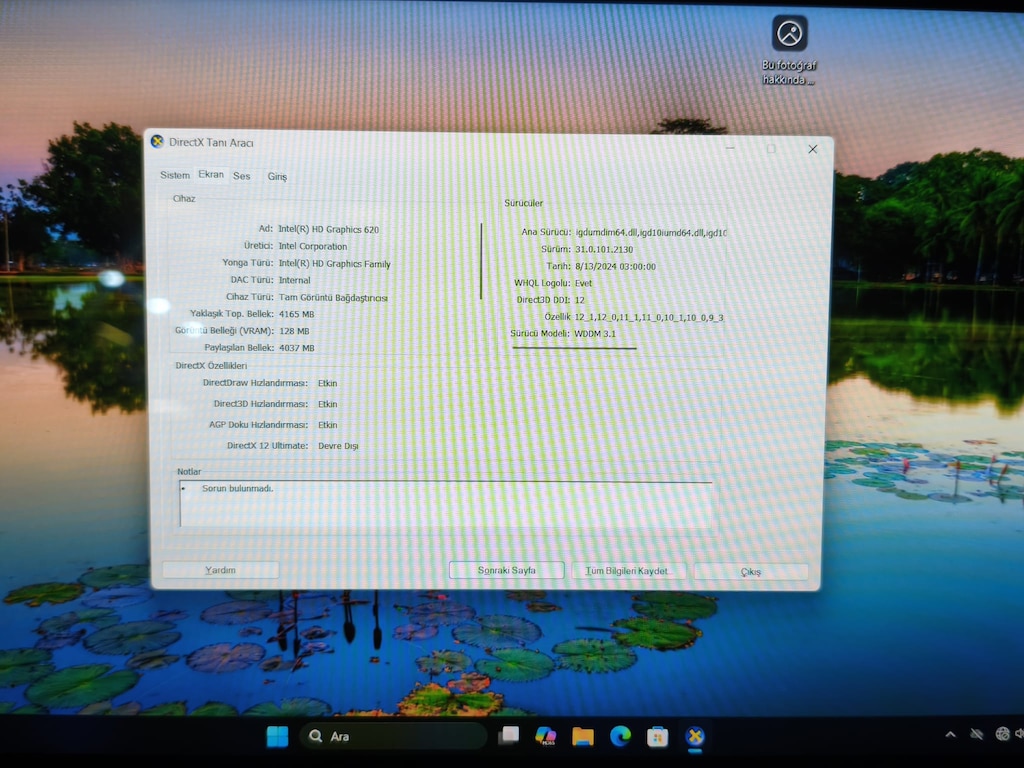Click the shared memory '4037 MB' value
Image resolution: width=1024 pixels, height=768 pixels.
coord(296,348)
